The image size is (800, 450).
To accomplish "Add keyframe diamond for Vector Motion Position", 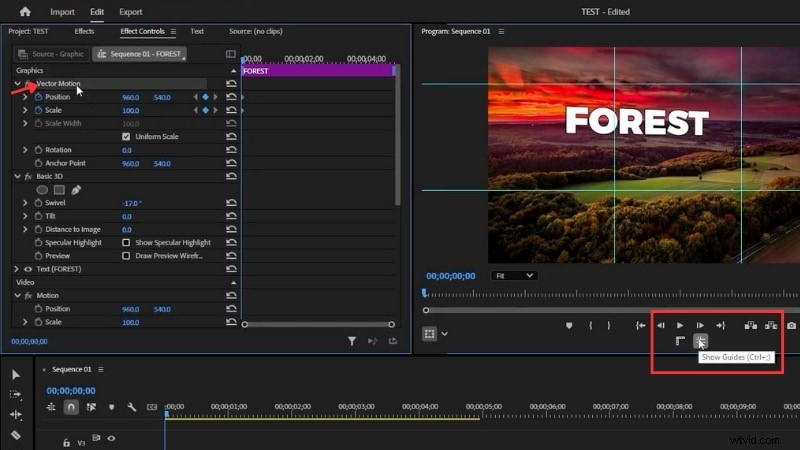I will pyautogui.click(x=205, y=96).
